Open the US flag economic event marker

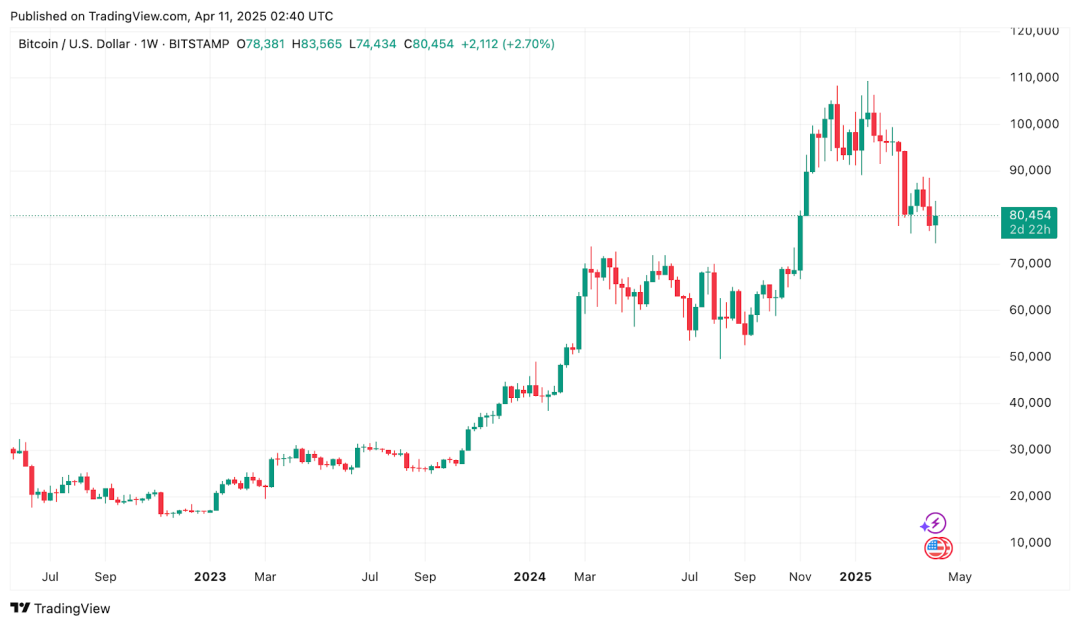tap(937, 547)
